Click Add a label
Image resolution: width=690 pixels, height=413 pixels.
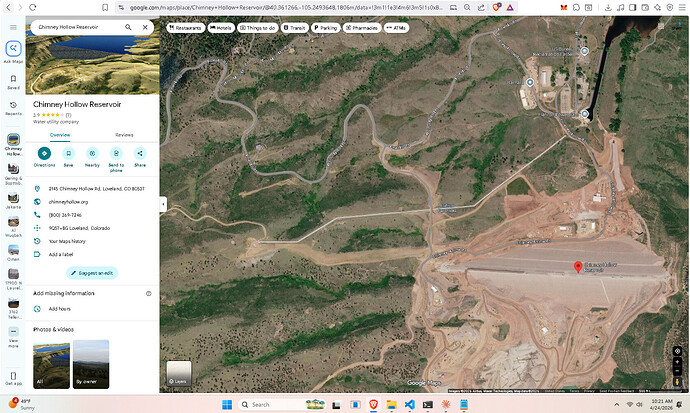(x=61, y=255)
